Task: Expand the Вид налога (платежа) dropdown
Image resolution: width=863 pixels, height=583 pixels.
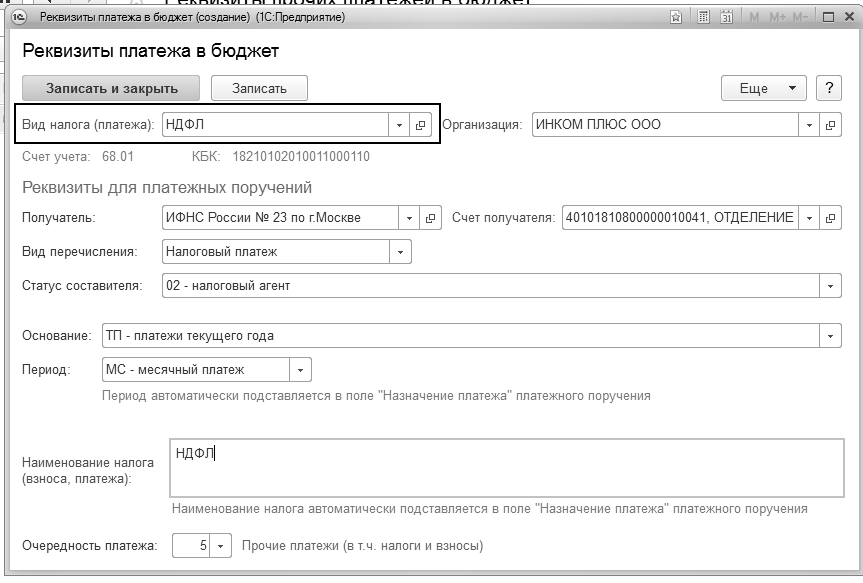Action: pos(399,125)
